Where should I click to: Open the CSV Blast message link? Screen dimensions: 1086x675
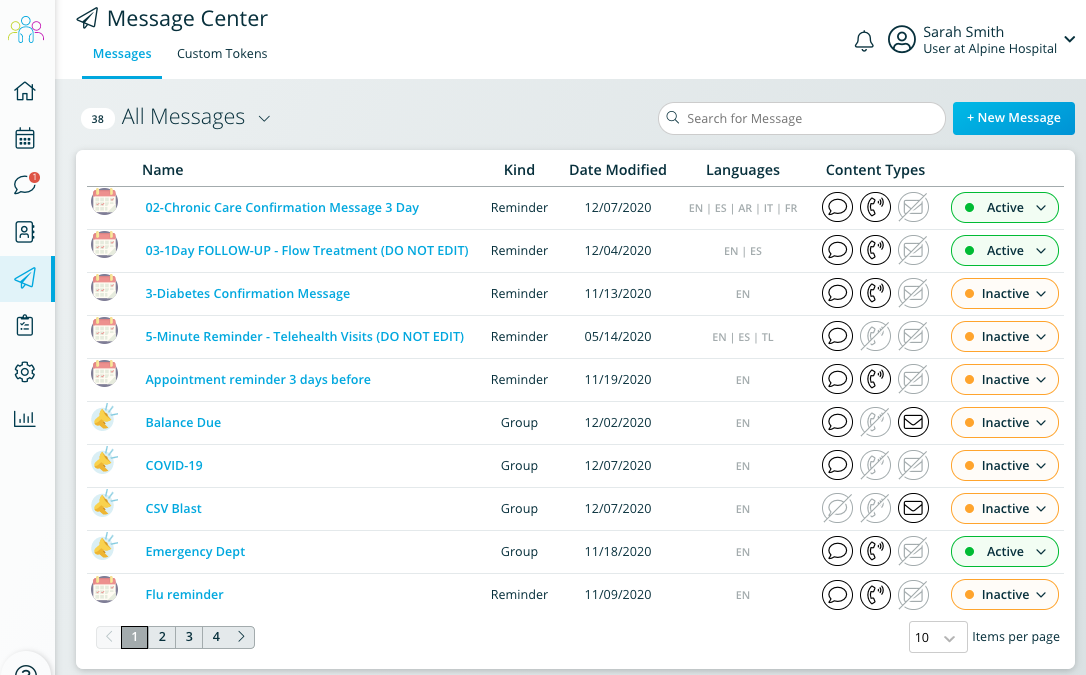pyautogui.click(x=173, y=509)
